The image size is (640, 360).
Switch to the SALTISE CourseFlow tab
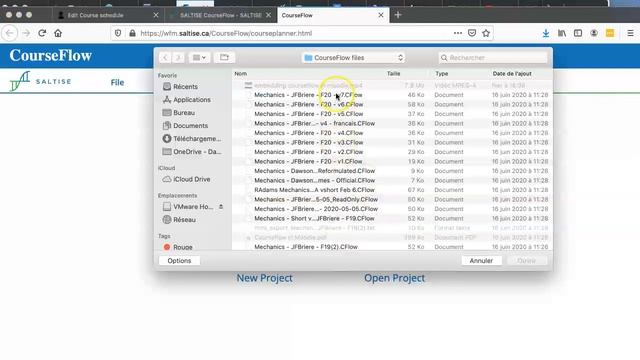221,15
